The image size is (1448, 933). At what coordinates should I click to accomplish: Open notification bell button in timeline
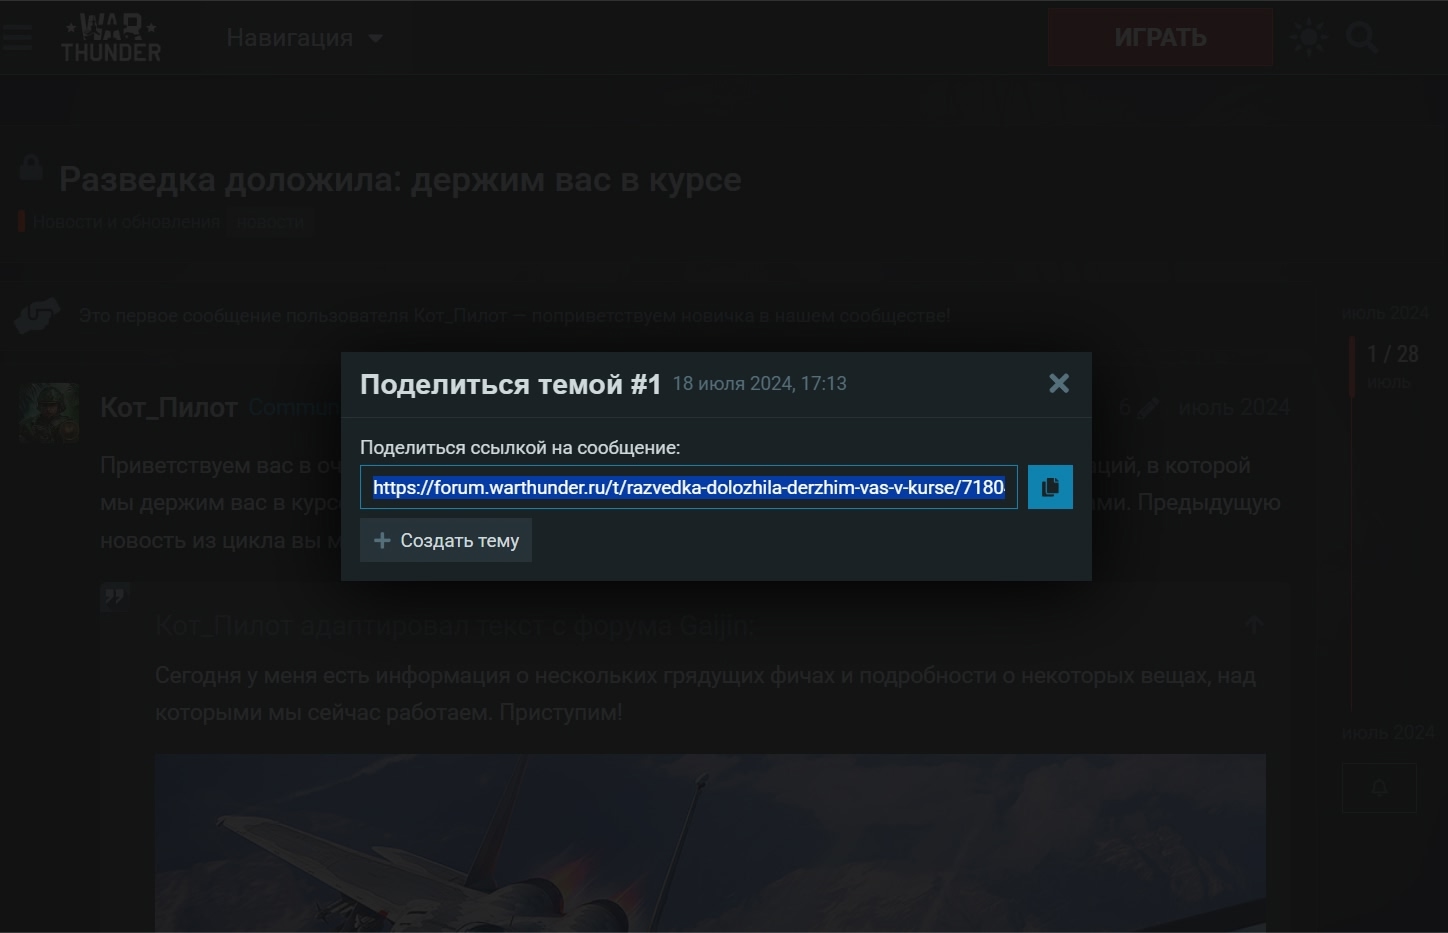[x=1379, y=788]
